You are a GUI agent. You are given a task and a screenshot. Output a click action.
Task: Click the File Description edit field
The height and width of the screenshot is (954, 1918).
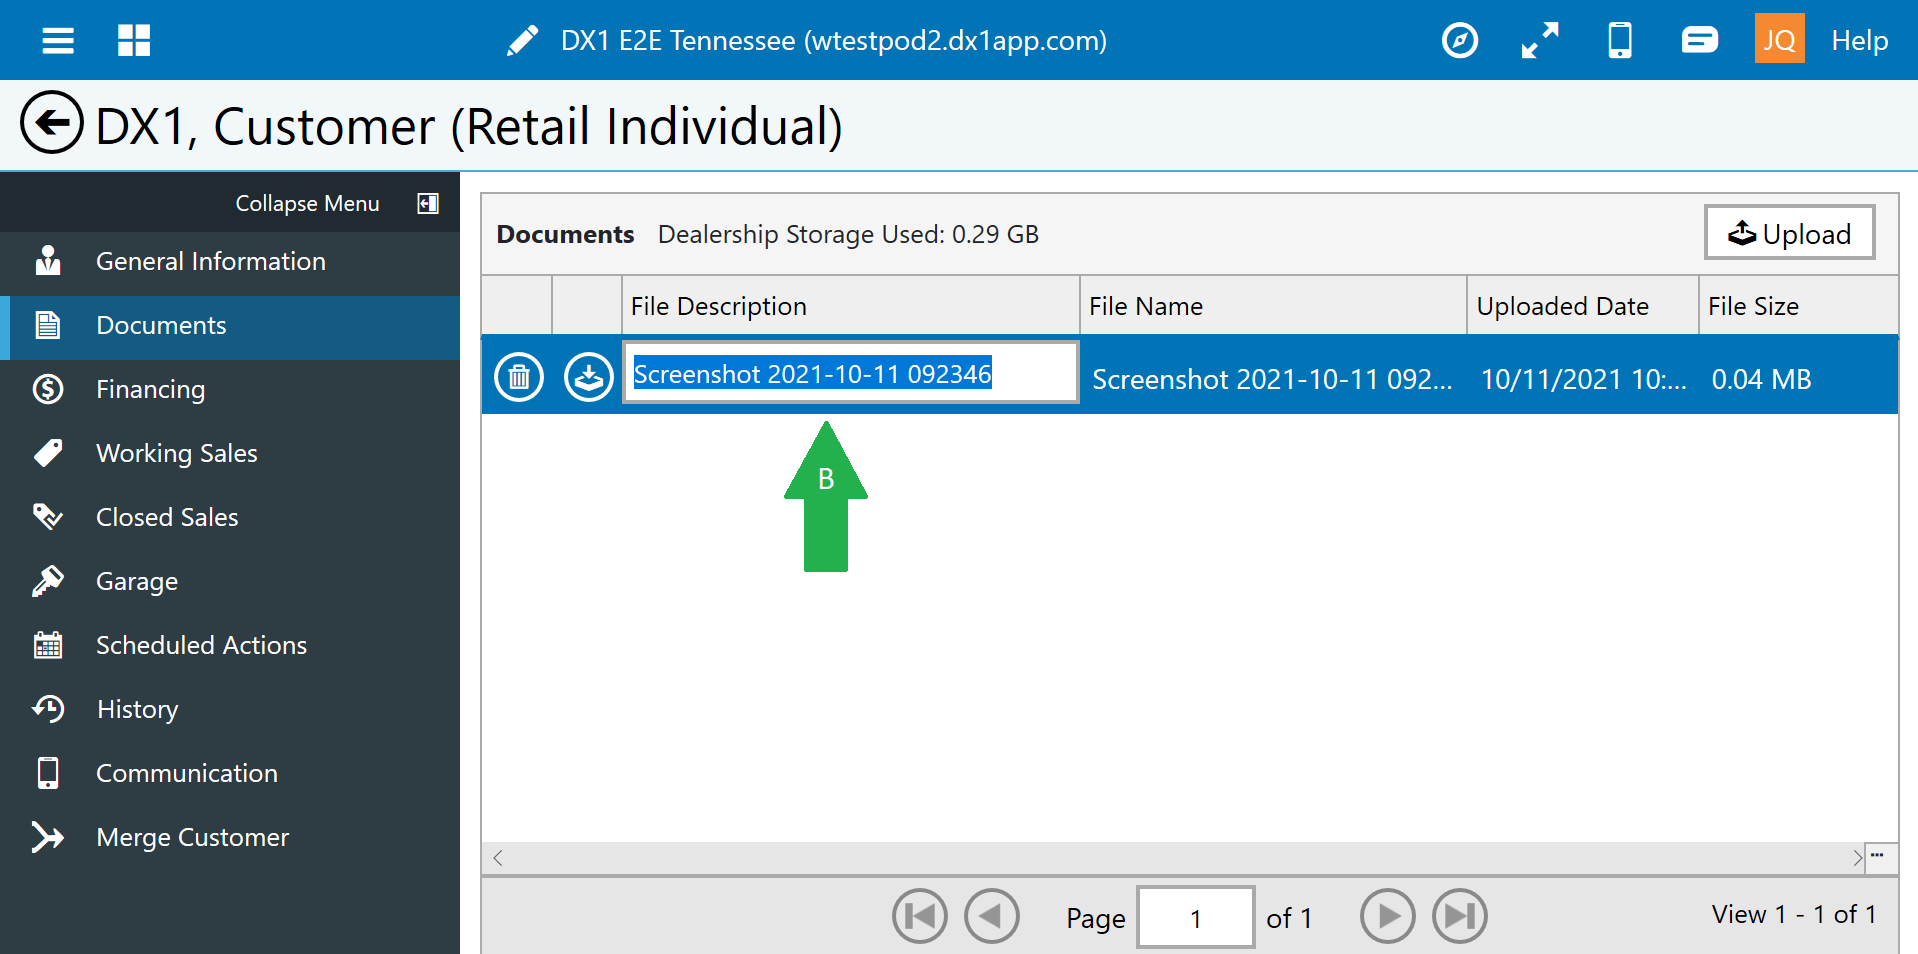coord(851,373)
